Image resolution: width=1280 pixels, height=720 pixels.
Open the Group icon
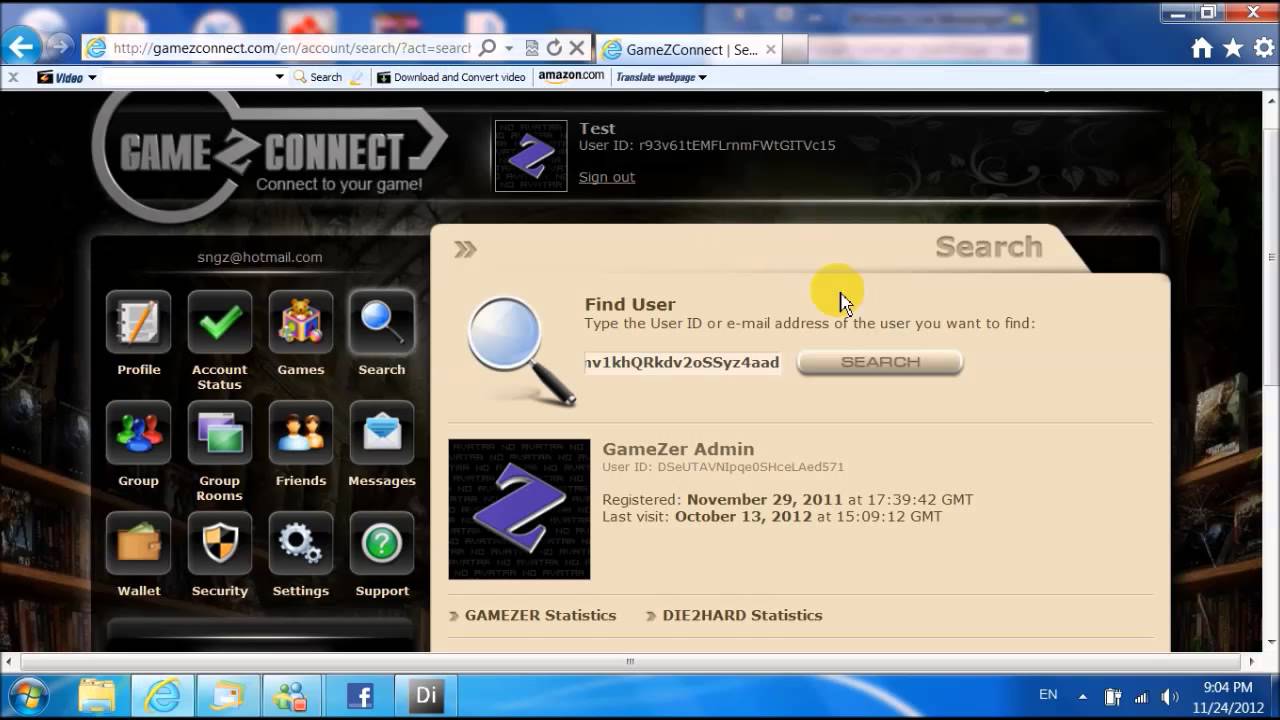click(138, 433)
